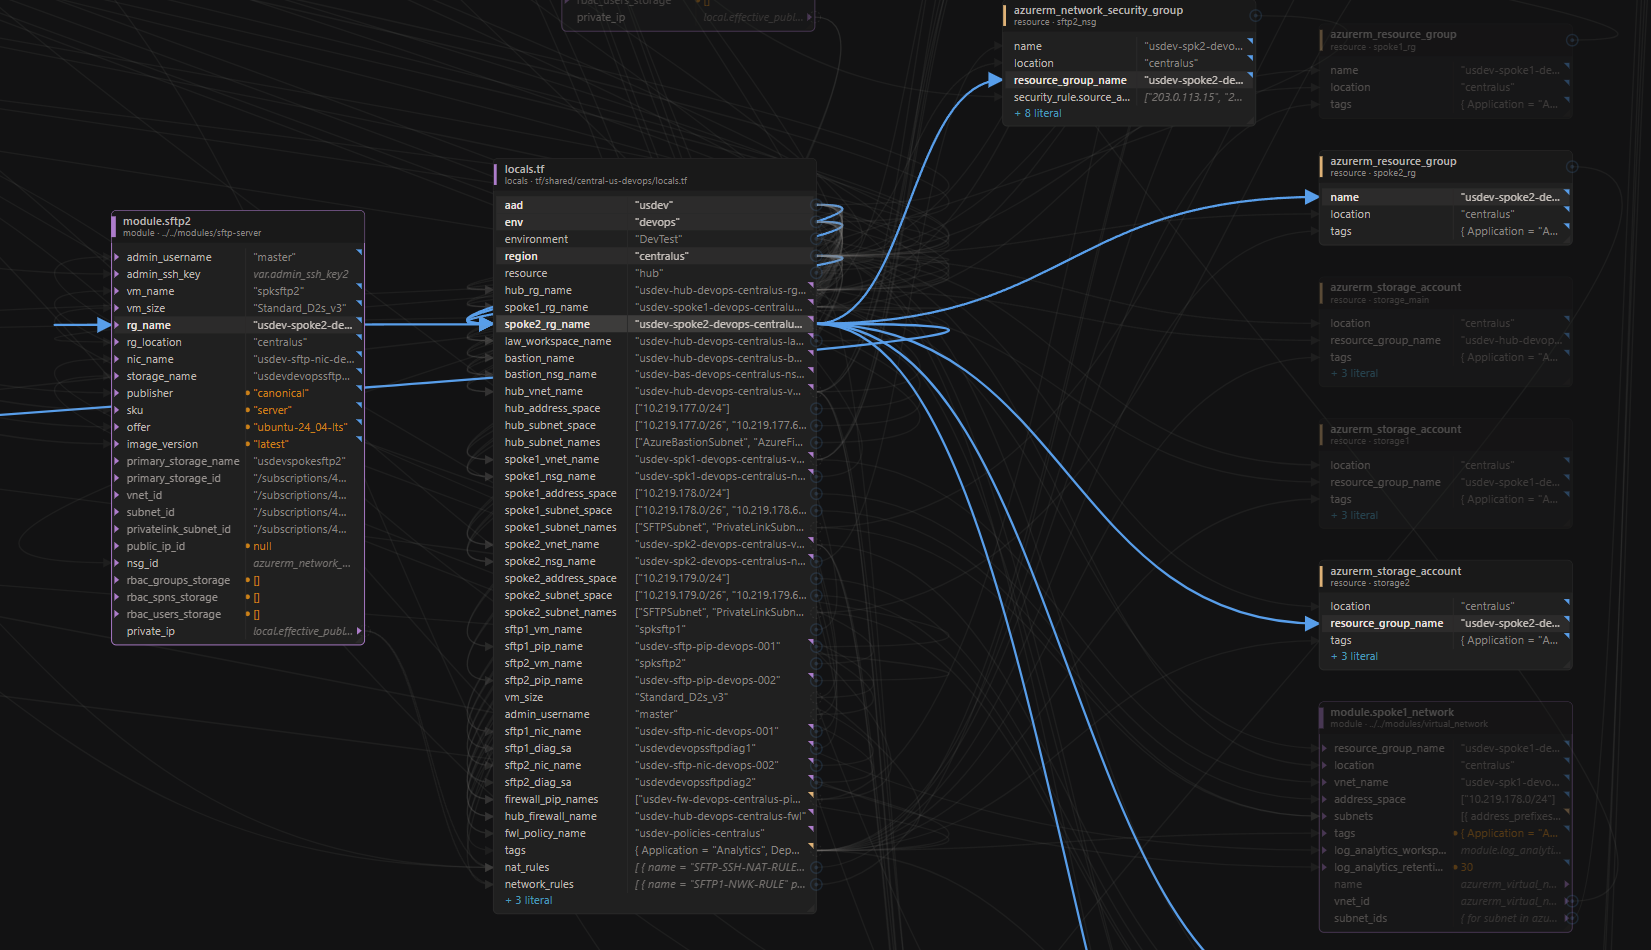The height and width of the screenshot is (950, 1651).
Task: Select azurerm_resource_group spoke2_rg header
Action: pos(1445,166)
